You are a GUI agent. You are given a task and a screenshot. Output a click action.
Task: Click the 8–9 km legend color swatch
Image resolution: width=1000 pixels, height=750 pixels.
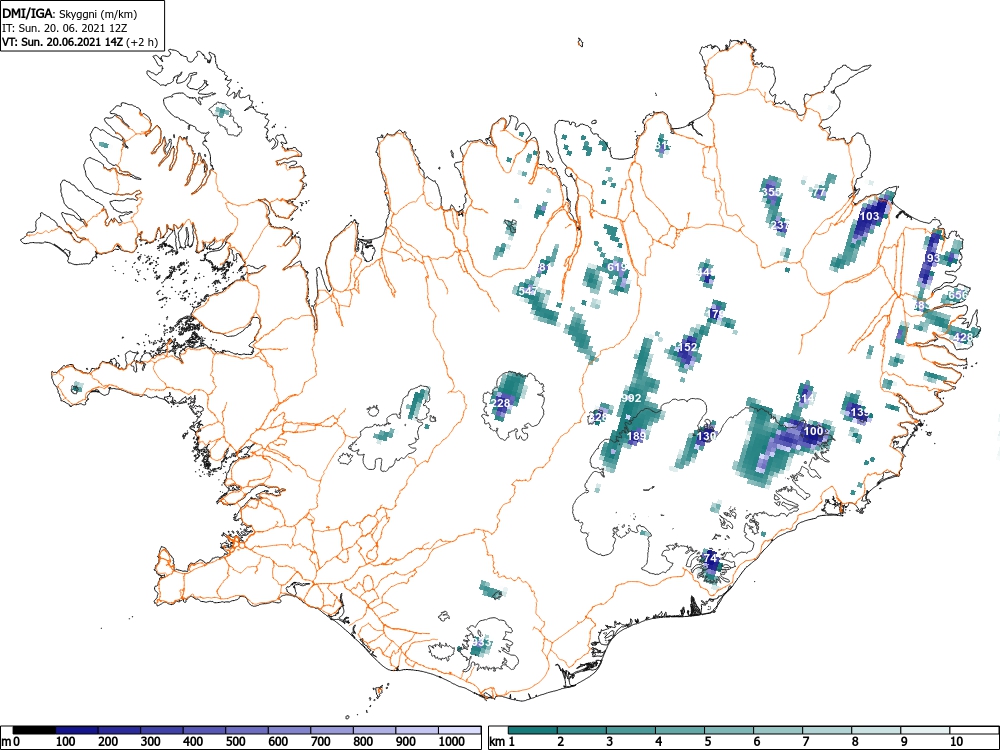(x=876, y=730)
